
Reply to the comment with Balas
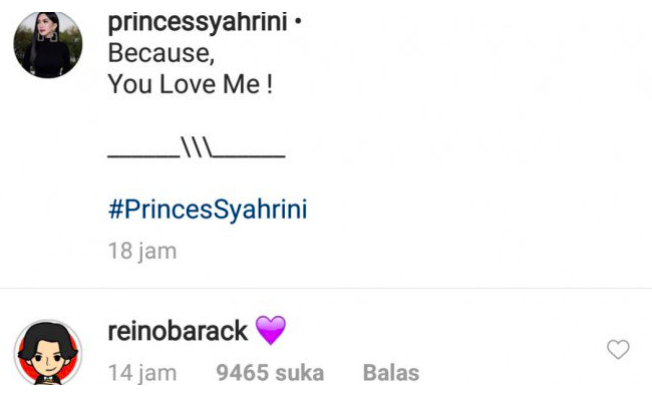point(391,373)
